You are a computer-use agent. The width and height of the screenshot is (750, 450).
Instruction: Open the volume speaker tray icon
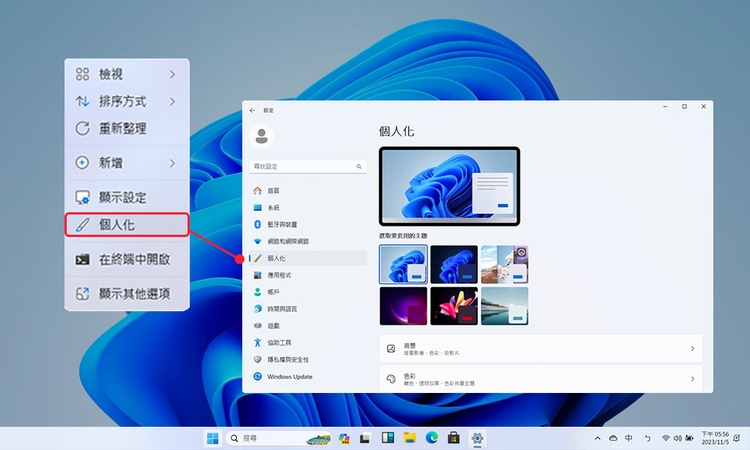(x=677, y=438)
